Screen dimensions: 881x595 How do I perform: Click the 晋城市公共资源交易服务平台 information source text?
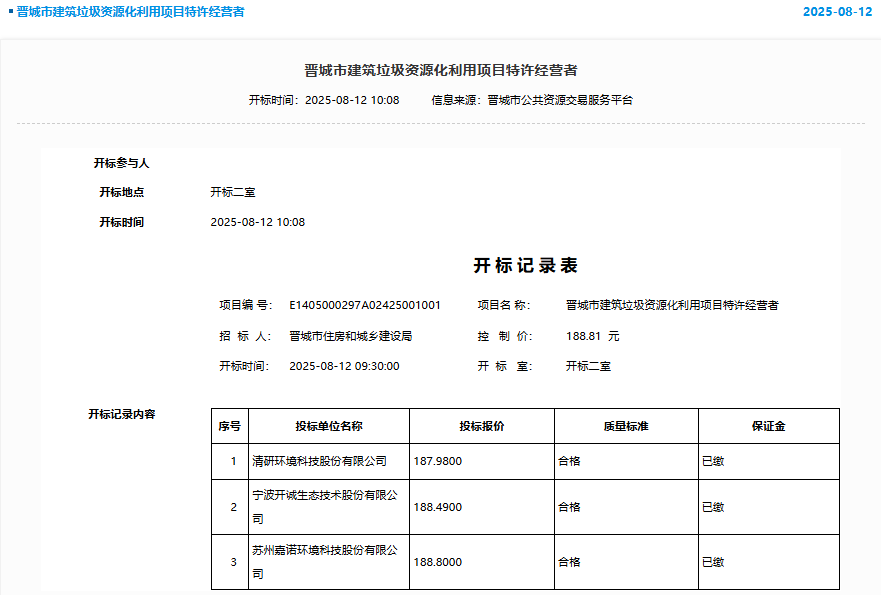coord(560,100)
